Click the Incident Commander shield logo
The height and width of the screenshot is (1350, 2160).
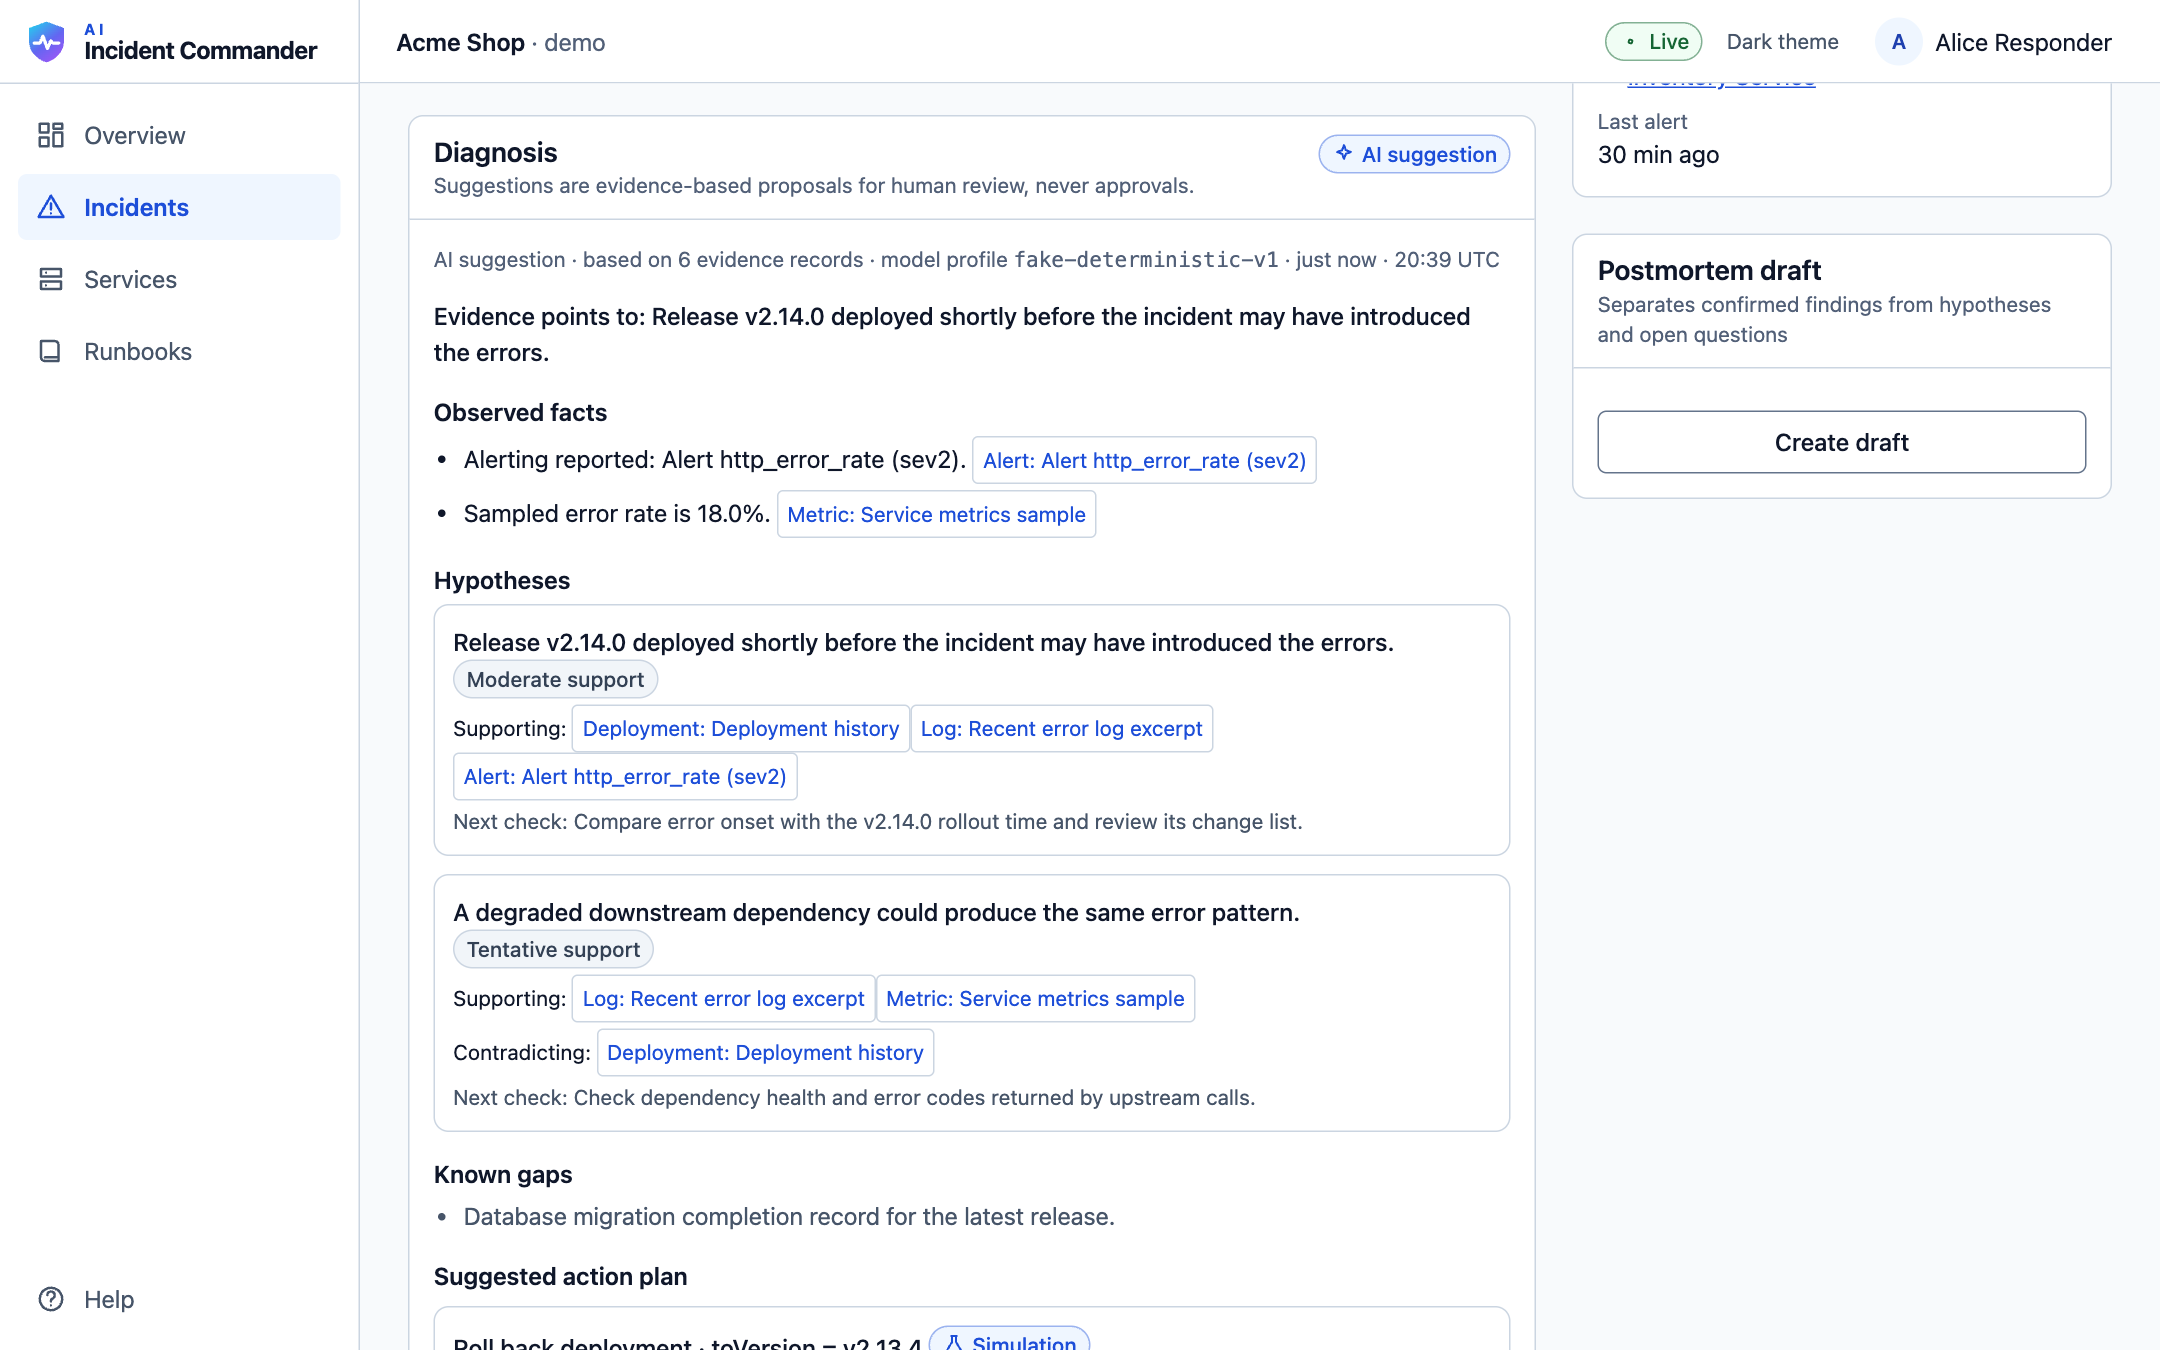tap(47, 42)
